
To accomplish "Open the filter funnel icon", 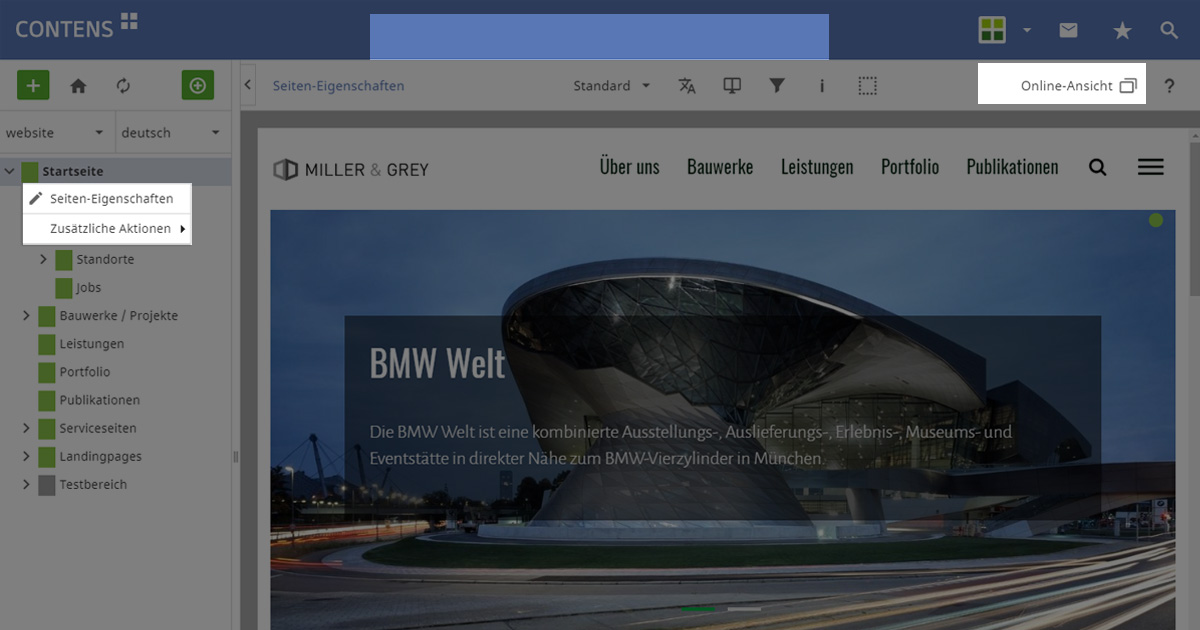I will point(777,86).
